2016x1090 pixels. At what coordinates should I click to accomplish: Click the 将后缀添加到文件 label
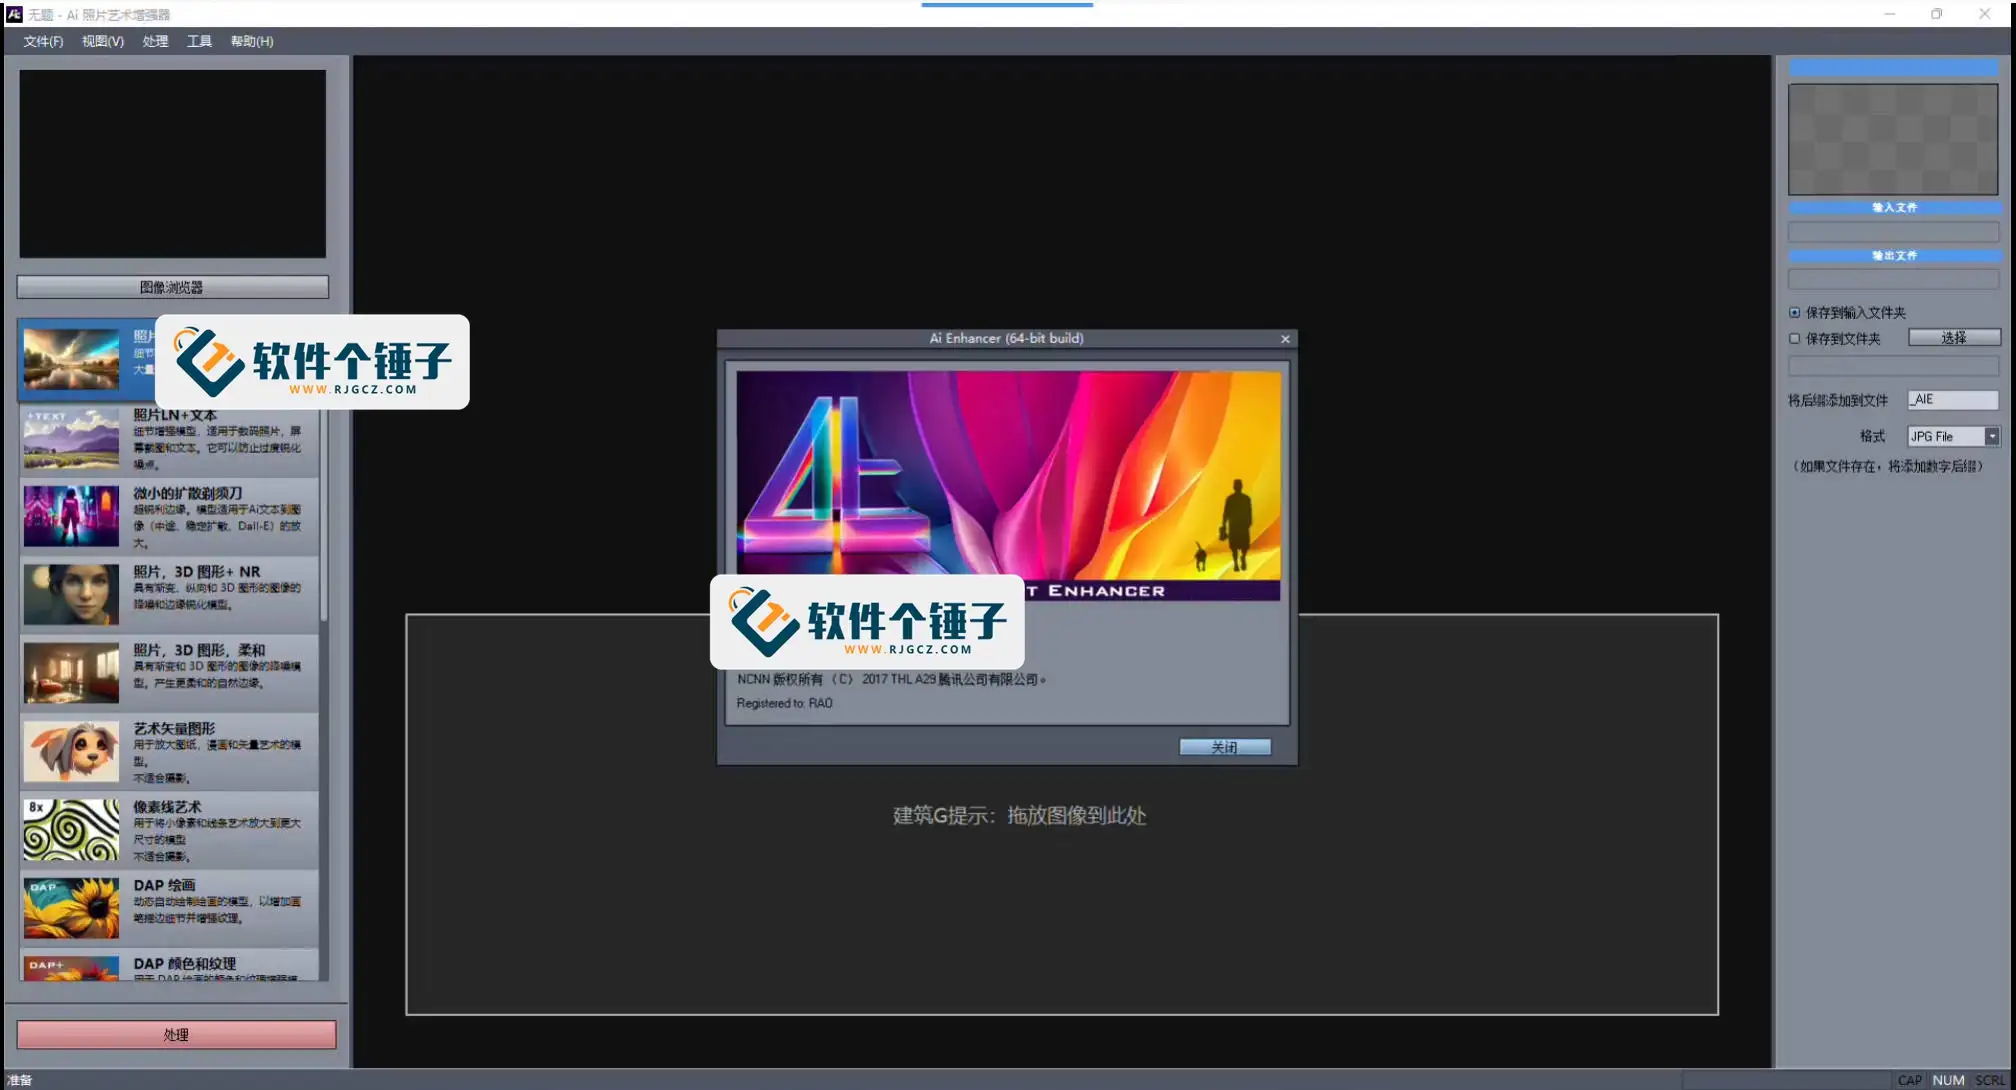click(1838, 400)
